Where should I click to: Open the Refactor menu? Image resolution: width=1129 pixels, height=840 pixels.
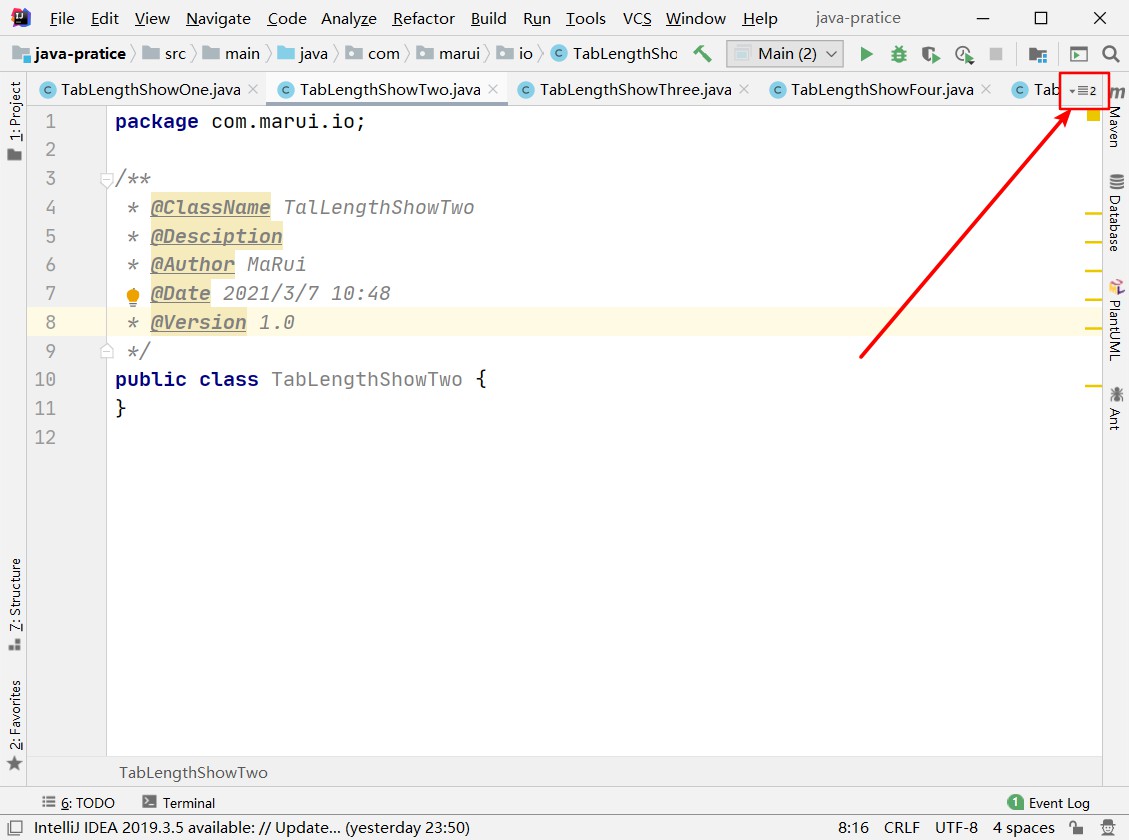424,19
